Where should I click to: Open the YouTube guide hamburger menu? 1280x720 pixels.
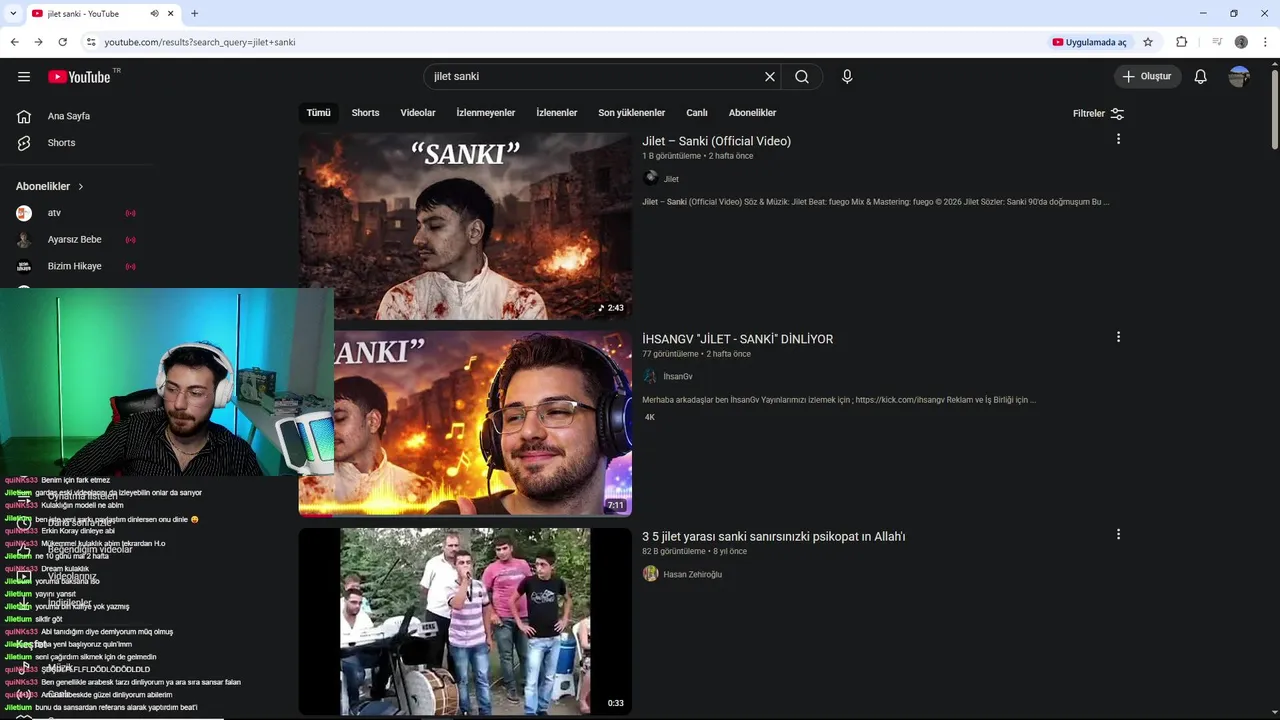pos(24,77)
